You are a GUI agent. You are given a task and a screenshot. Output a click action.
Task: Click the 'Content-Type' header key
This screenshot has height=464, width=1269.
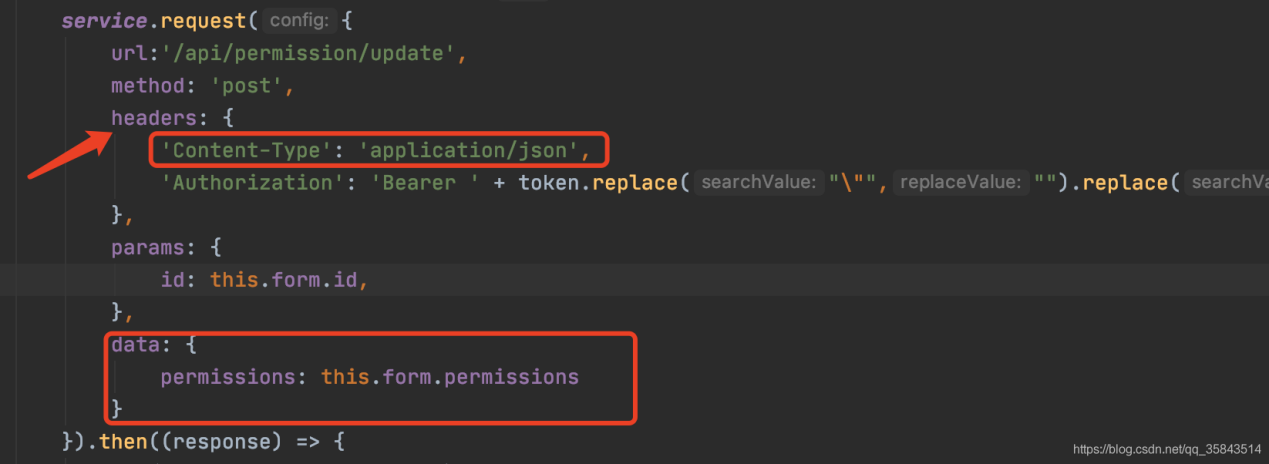point(246,151)
